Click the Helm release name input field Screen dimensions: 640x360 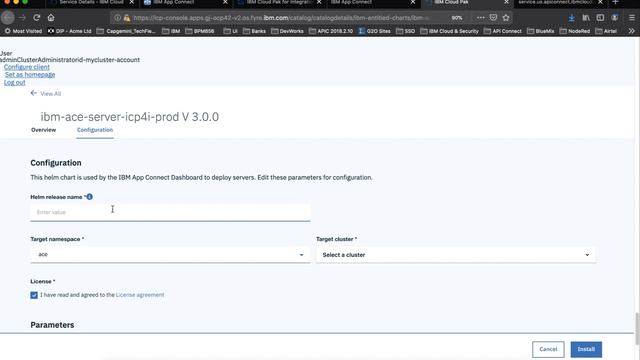tap(170, 212)
